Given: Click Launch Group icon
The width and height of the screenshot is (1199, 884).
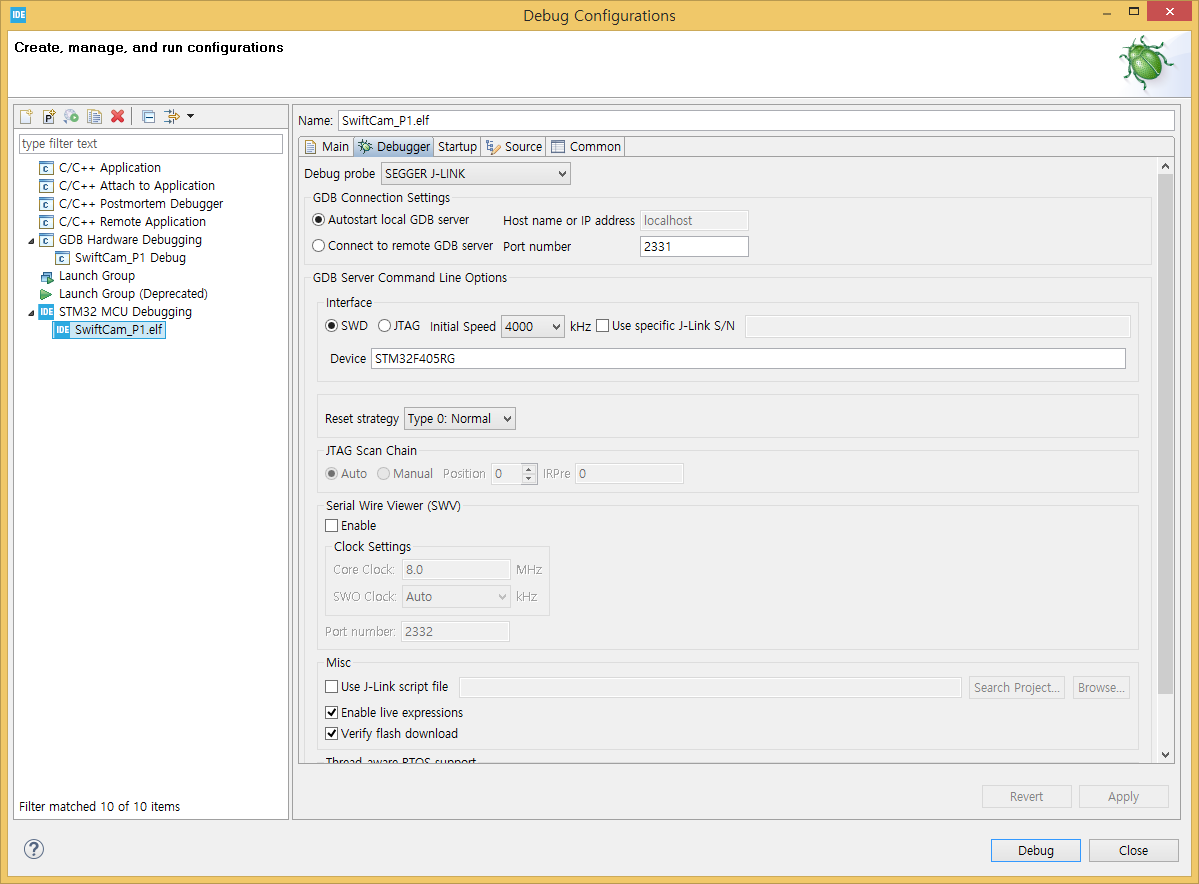Looking at the screenshot, I should tap(46, 276).
